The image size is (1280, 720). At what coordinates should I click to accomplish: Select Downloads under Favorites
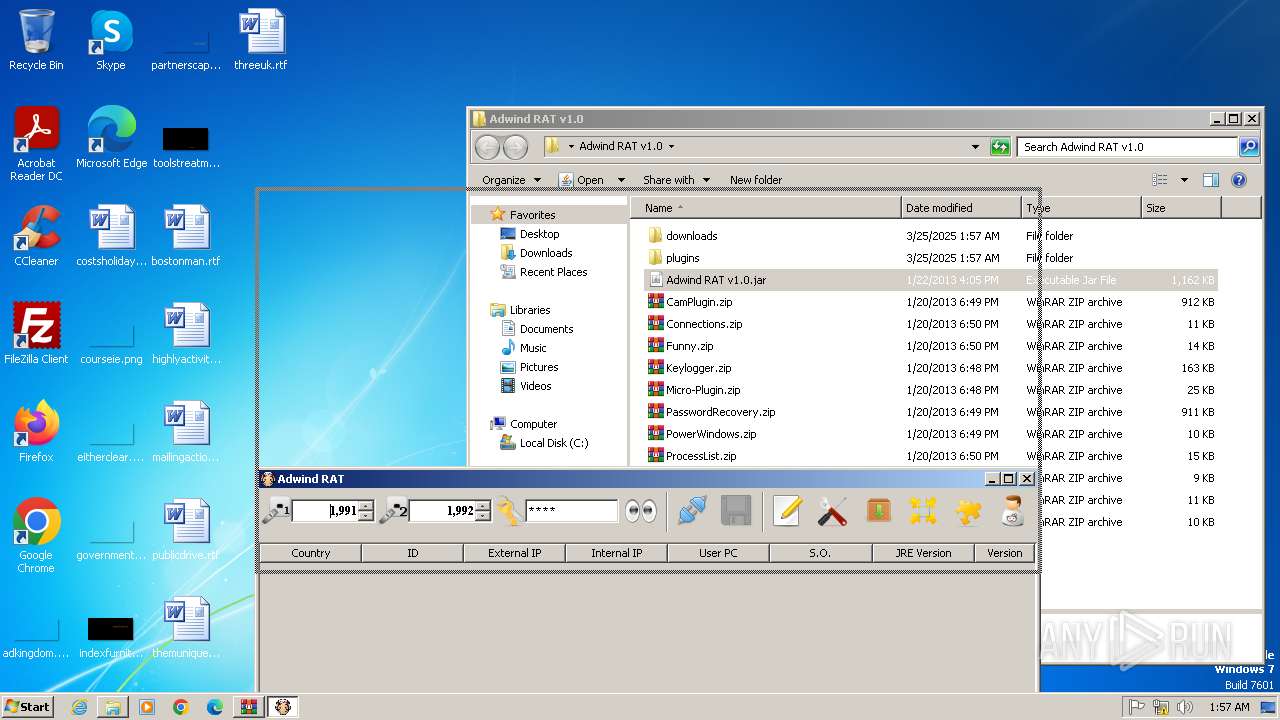coord(546,253)
